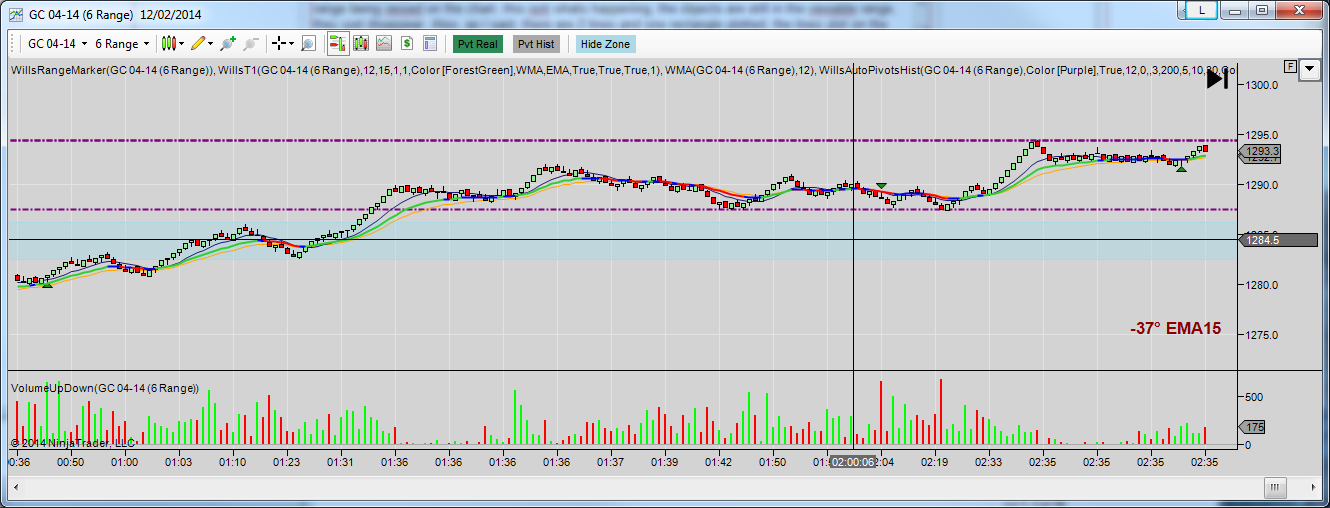Select the down triangle marker near crosshair

point(880,186)
